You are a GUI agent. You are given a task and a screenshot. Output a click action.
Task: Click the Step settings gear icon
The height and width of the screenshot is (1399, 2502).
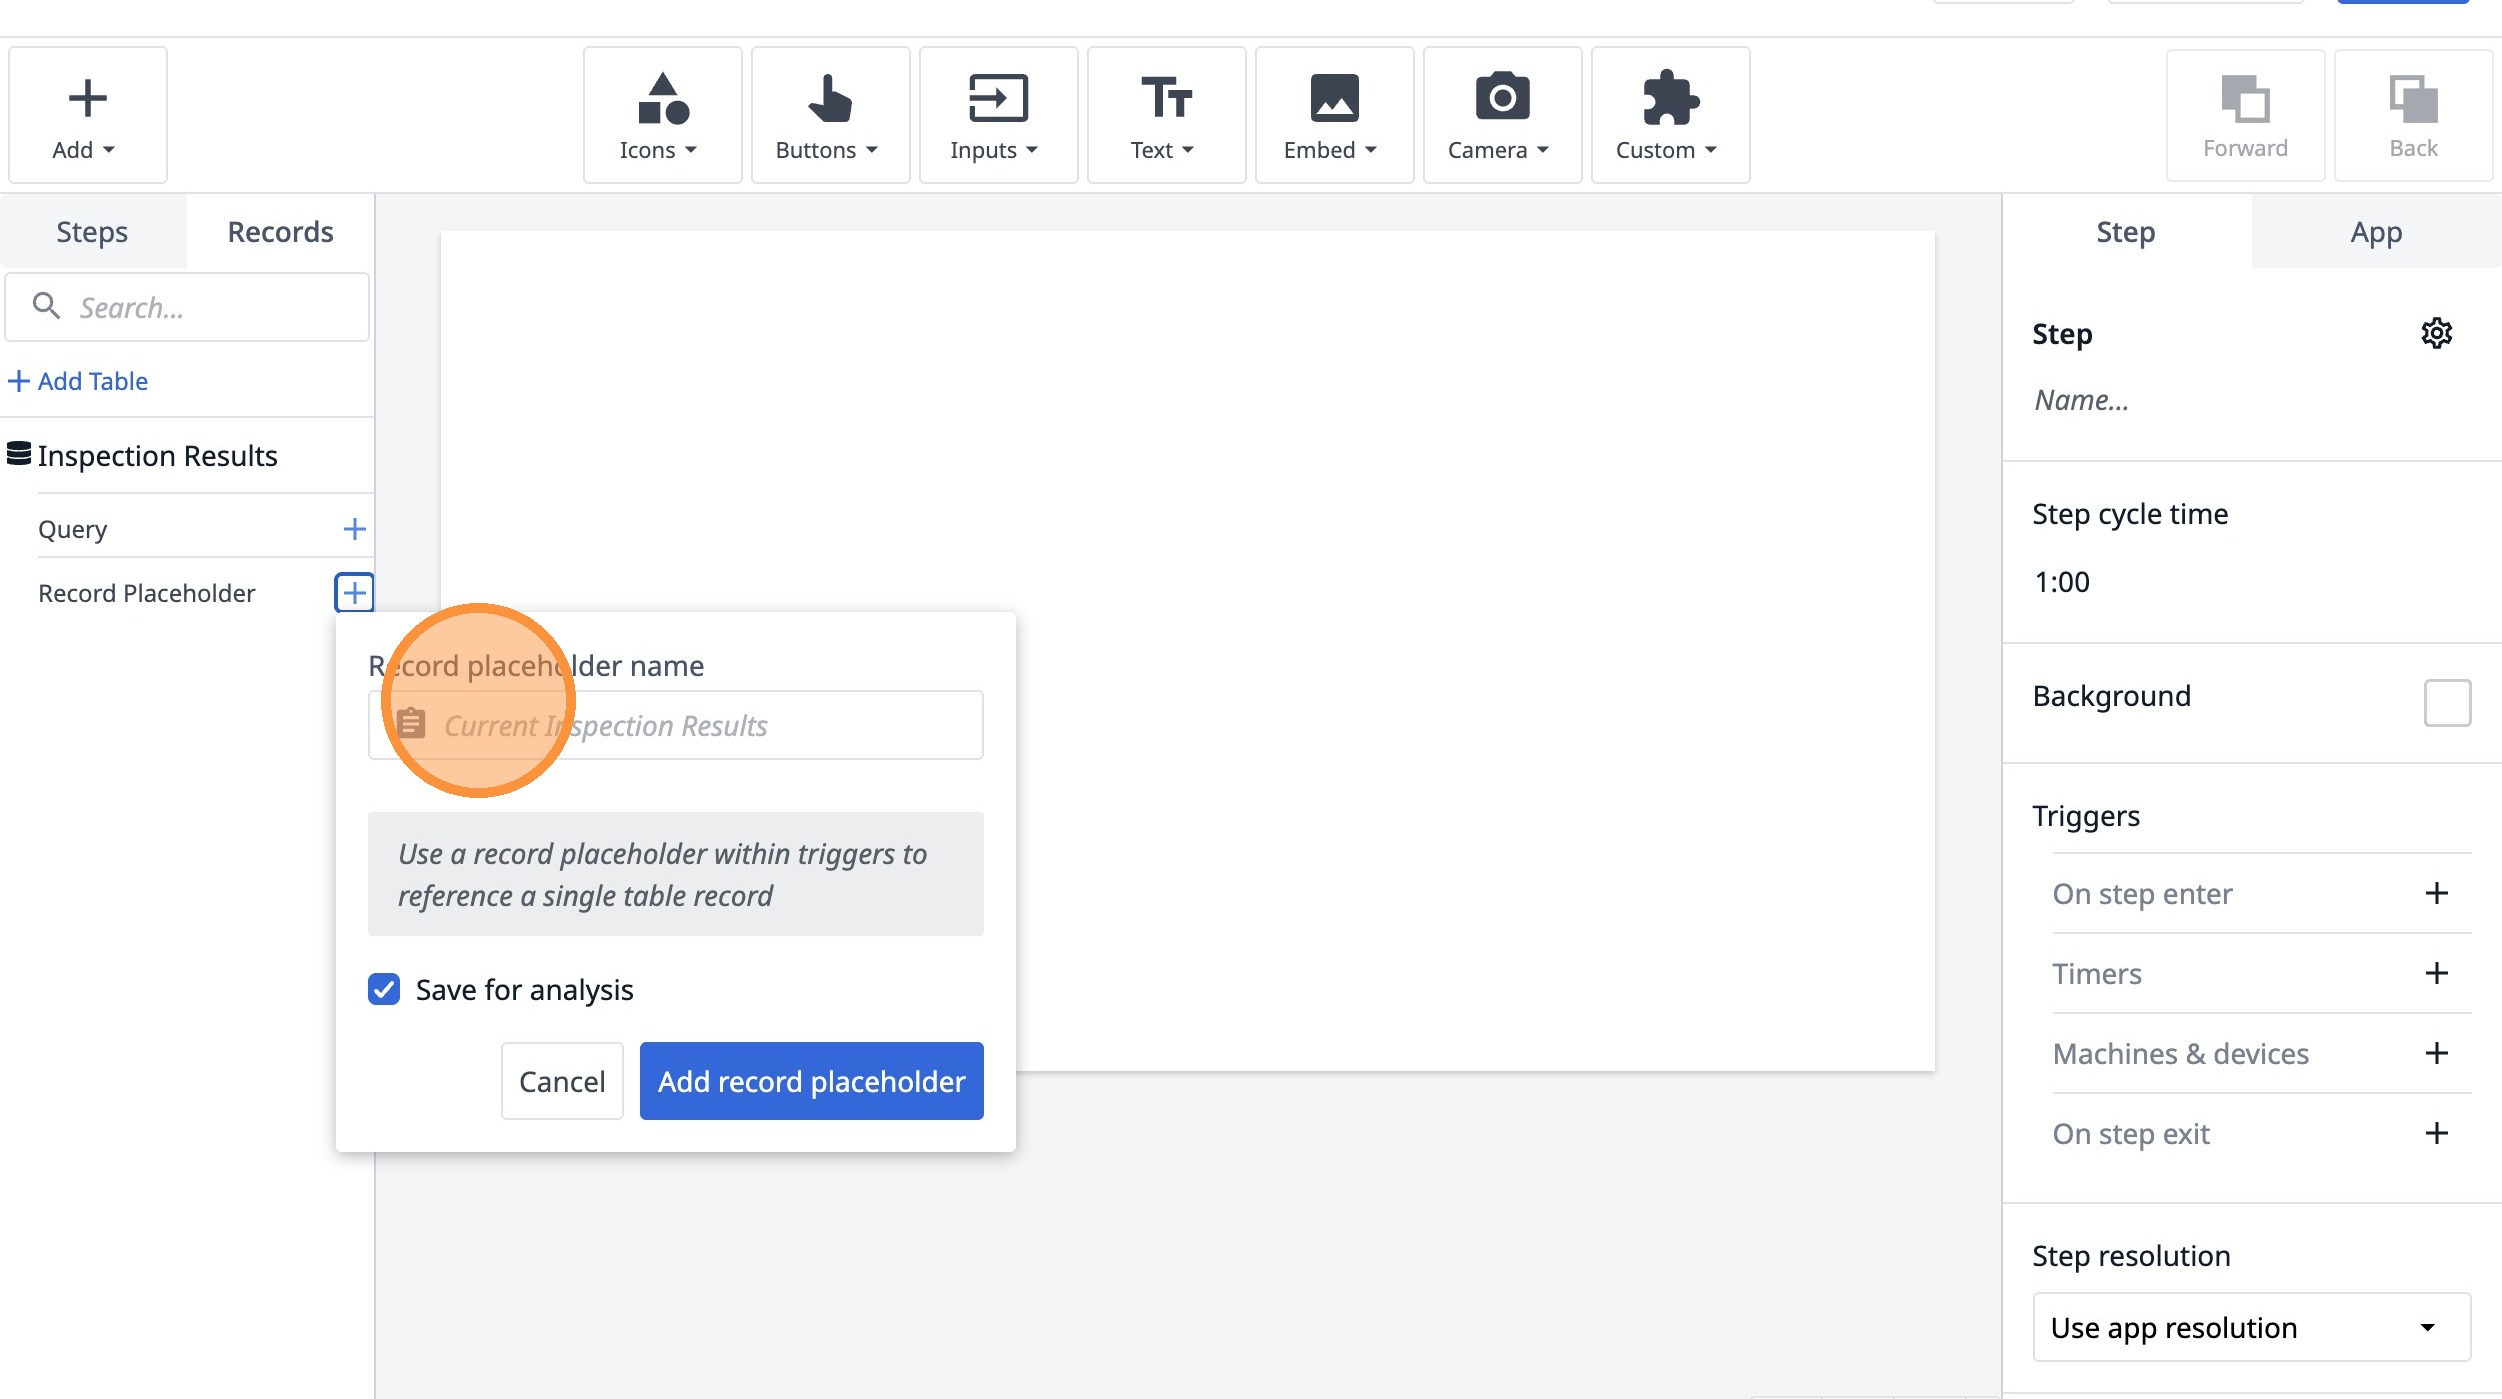[x=2436, y=333]
